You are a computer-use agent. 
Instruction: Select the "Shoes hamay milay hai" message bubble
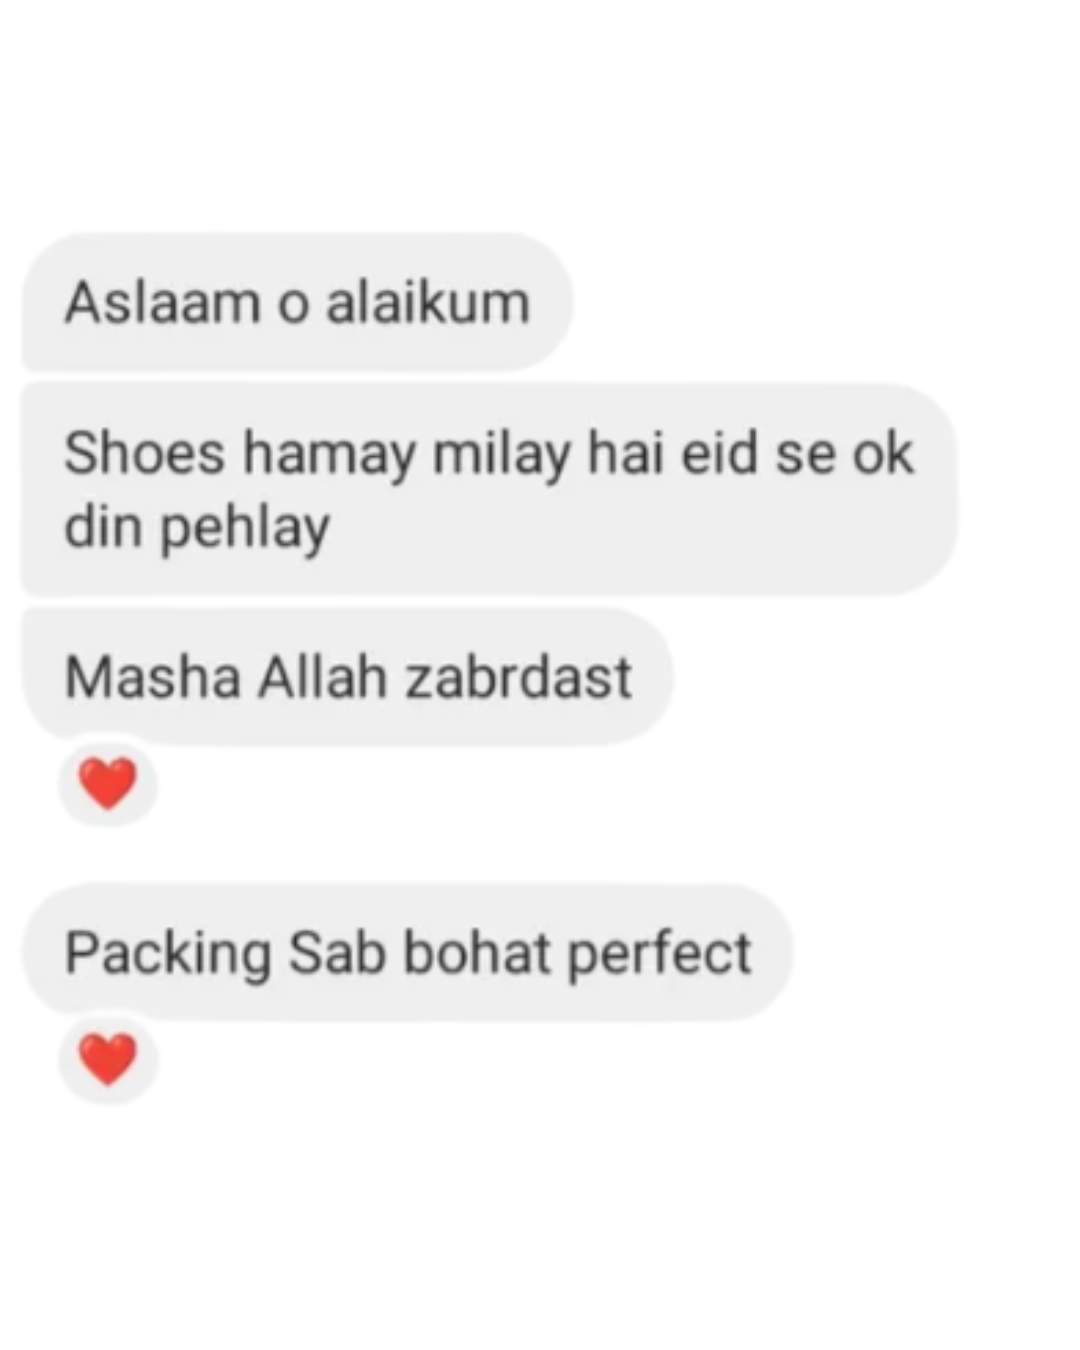click(489, 490)
